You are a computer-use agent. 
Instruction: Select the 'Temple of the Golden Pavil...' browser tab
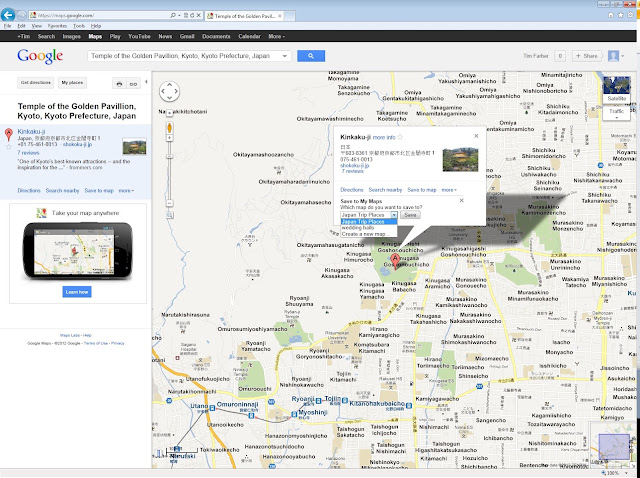point(244,16)
